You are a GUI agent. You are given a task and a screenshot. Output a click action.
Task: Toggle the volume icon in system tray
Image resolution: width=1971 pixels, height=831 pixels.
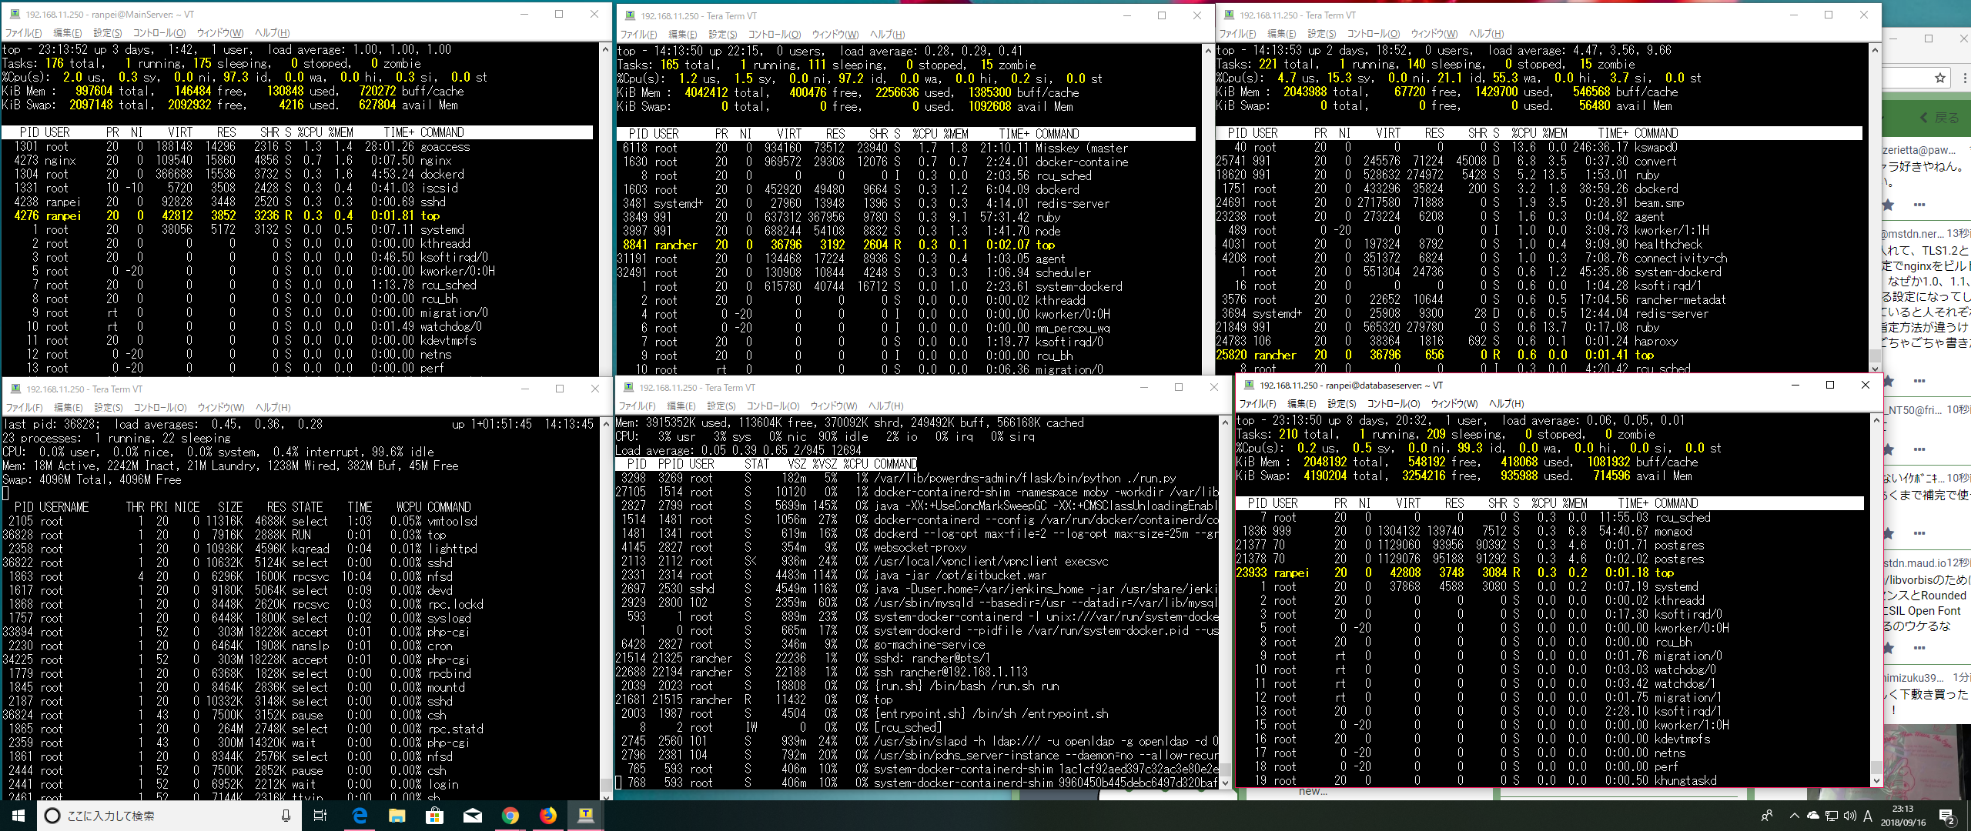click(x=1849, y=816)
